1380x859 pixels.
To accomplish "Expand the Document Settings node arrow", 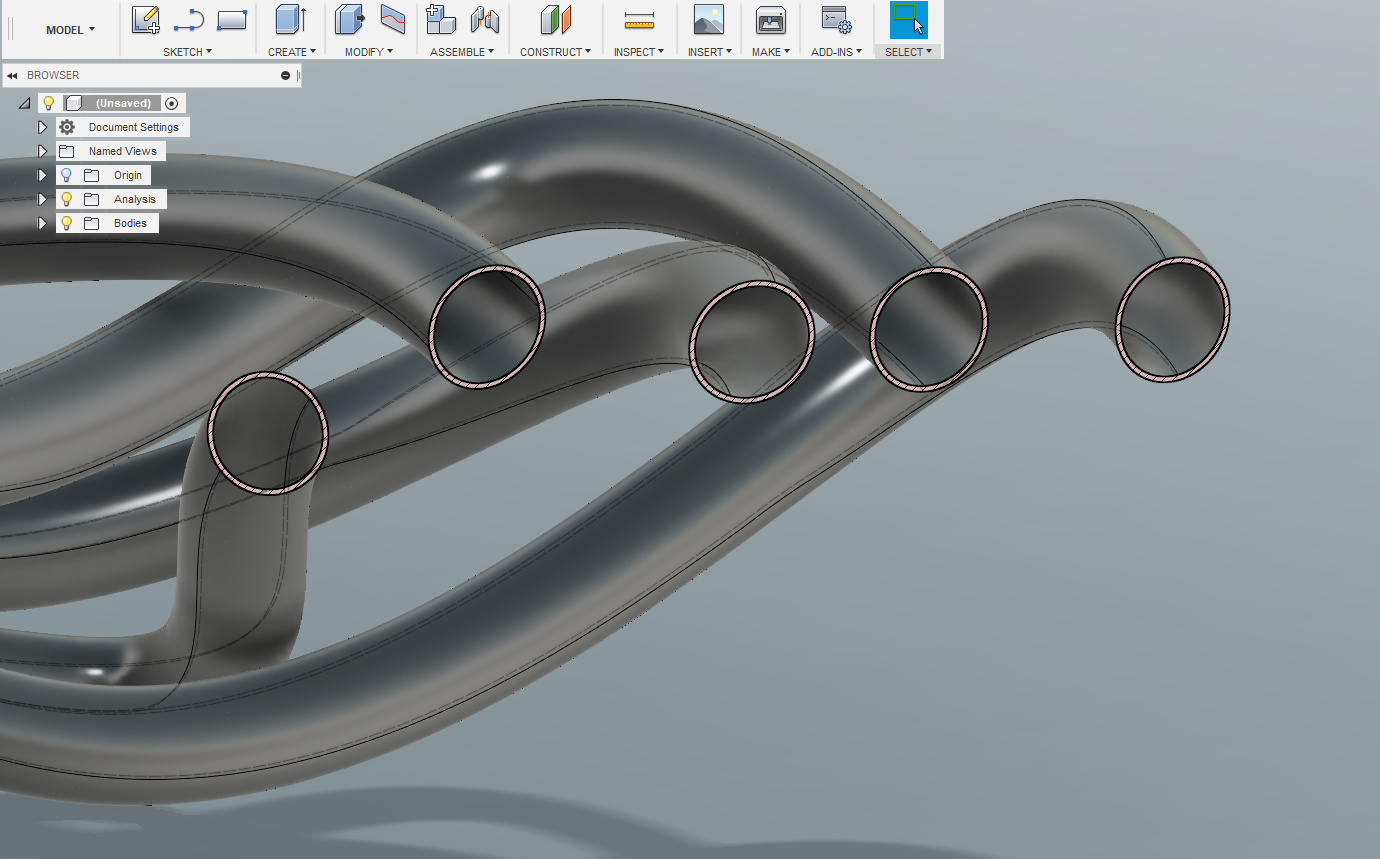I will pyautogui.click(x=42, y=127).
